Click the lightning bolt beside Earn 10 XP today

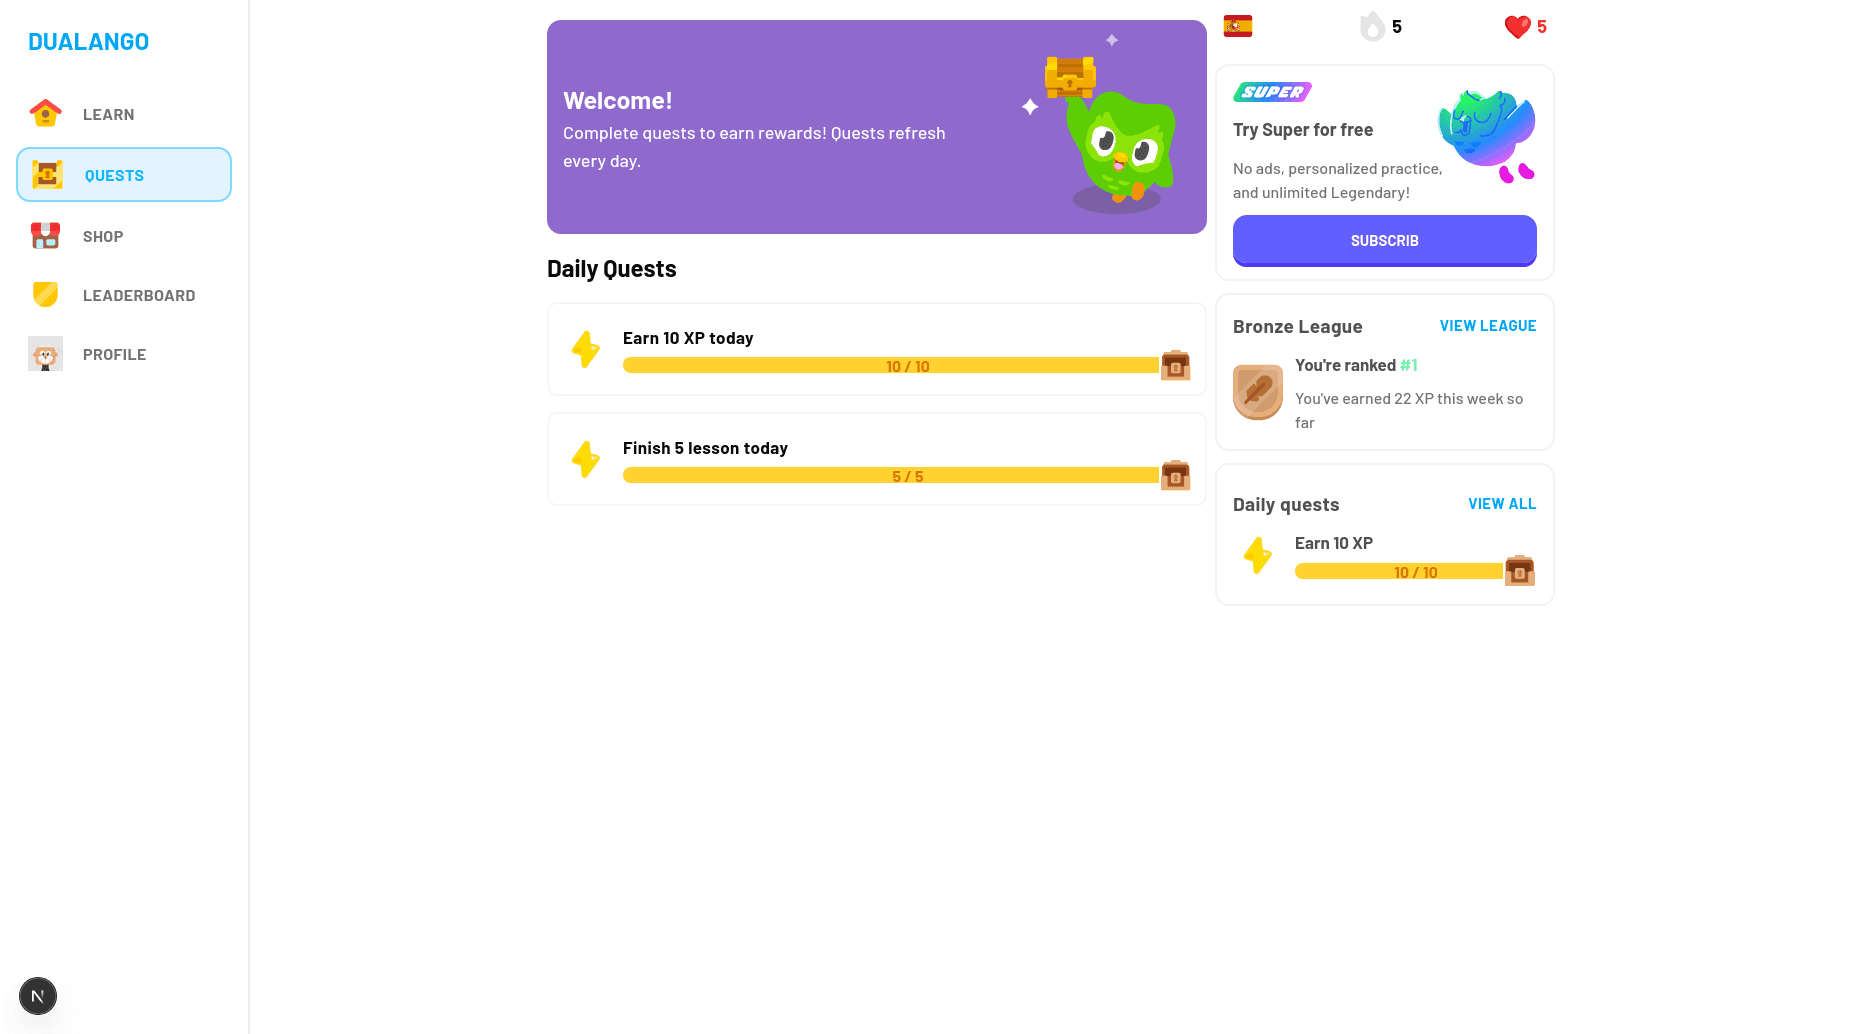coord(586,349)
